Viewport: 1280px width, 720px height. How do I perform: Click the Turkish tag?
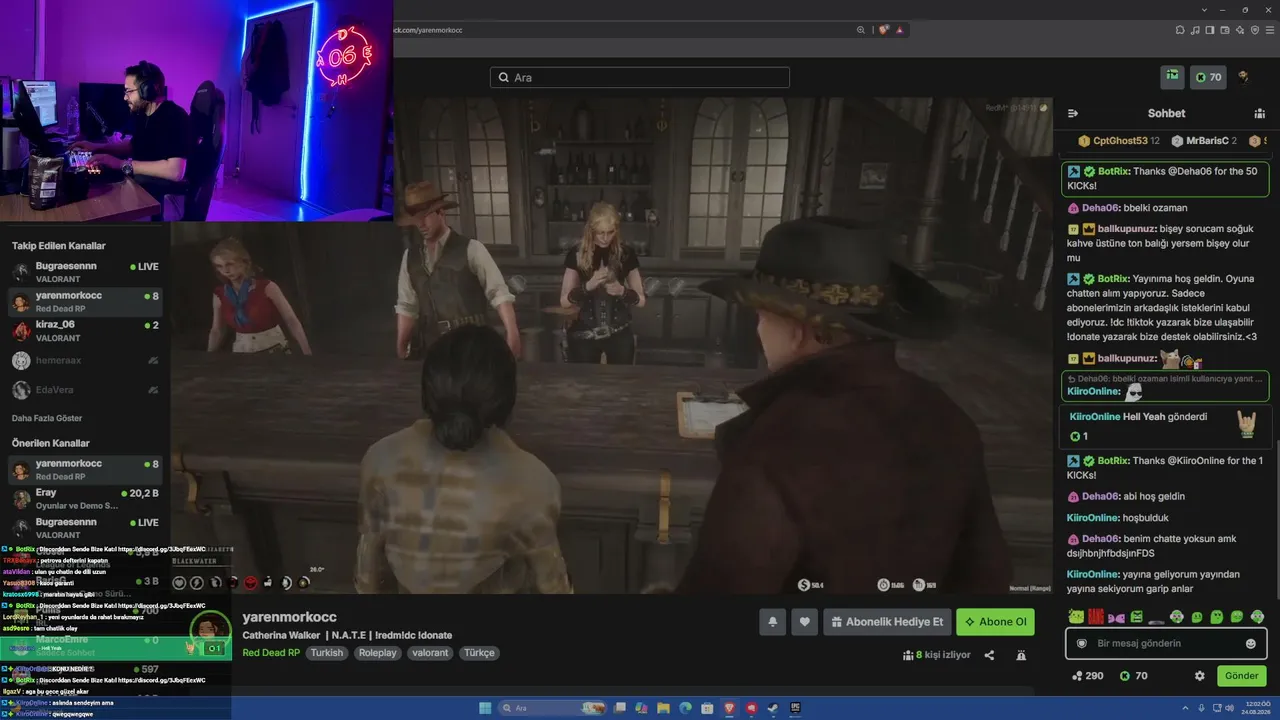(327, 653)
